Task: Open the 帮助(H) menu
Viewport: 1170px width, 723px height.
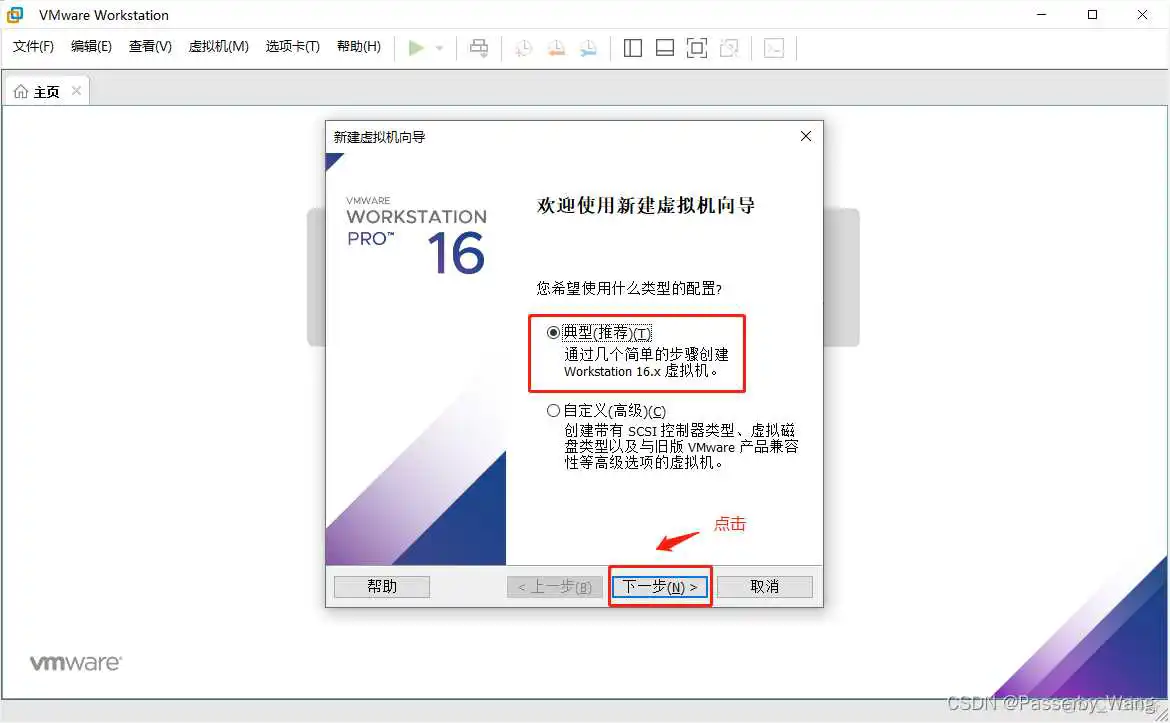Action: coord(359,46)
